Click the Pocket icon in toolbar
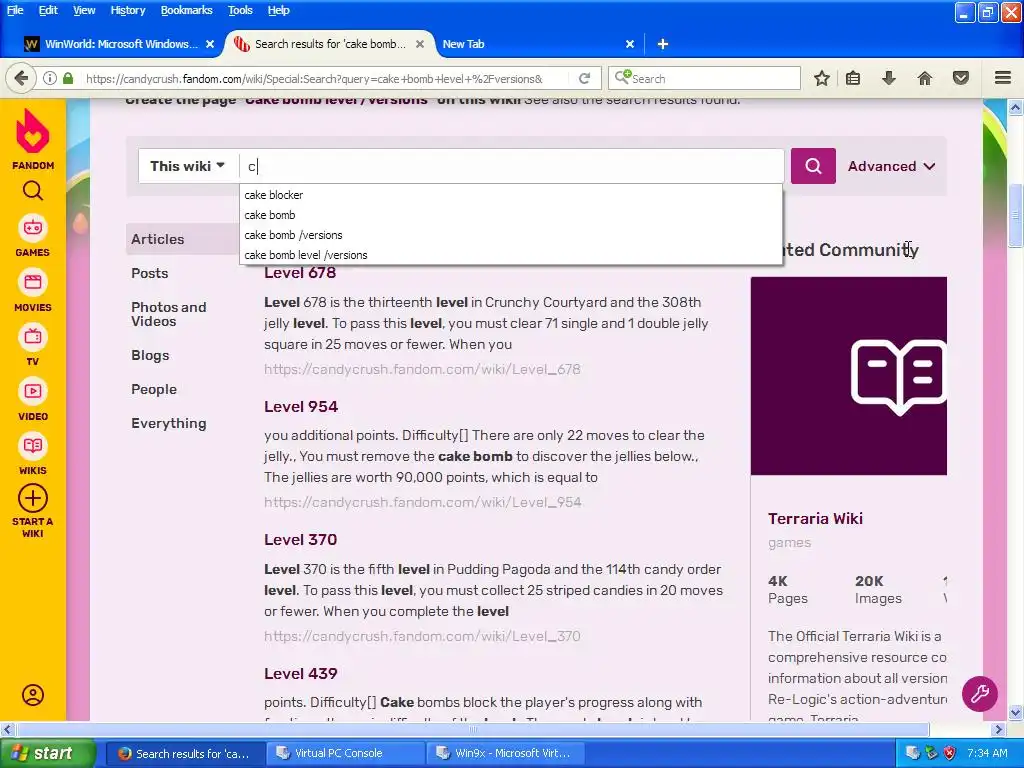Viewport: 1024px width, 768px height. pos(961,78)
